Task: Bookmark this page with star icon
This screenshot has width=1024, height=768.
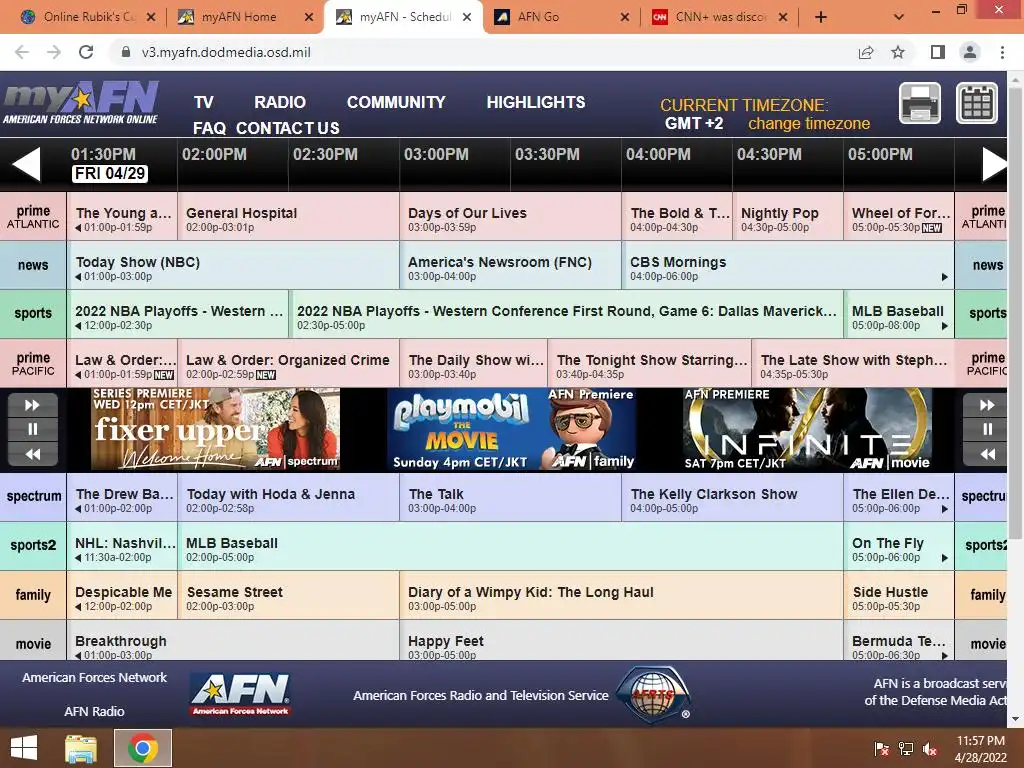Action: click(898, 52)
